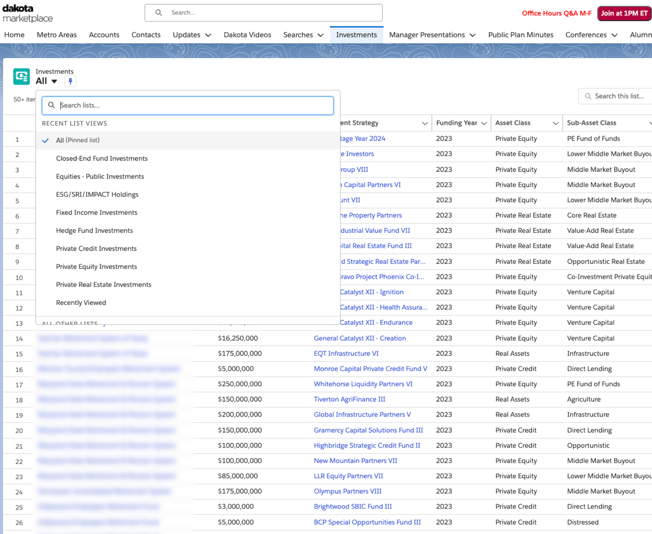Click checkmark beside All (Pinned list)
Image resolution: width=652 pixels, height=534 pixels.
(x=46, y=140)
